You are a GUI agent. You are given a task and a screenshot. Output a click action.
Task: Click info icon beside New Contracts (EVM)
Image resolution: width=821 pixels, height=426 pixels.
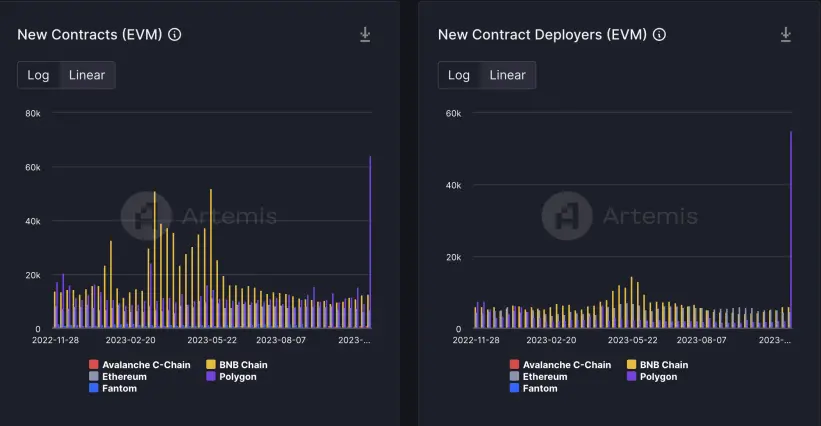[174, 35]
